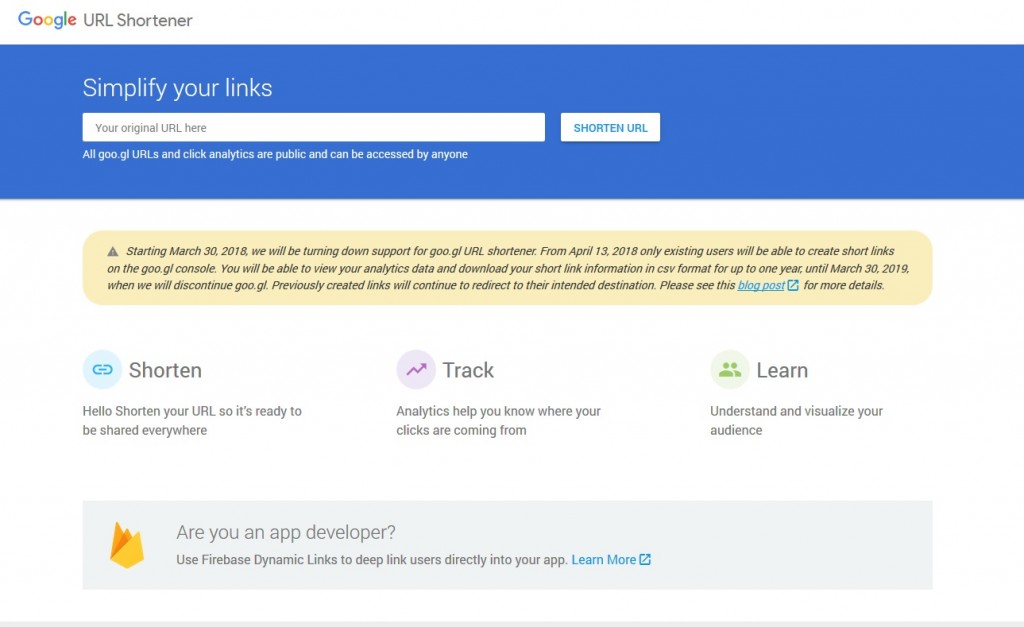Click the green Learn people icon

click(730, 369)
